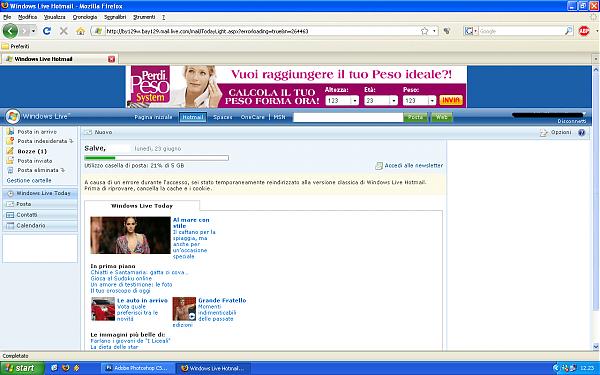This screenshot has height=375, width=600.
Task: Open the OneCare link
Action: (253, 117)
